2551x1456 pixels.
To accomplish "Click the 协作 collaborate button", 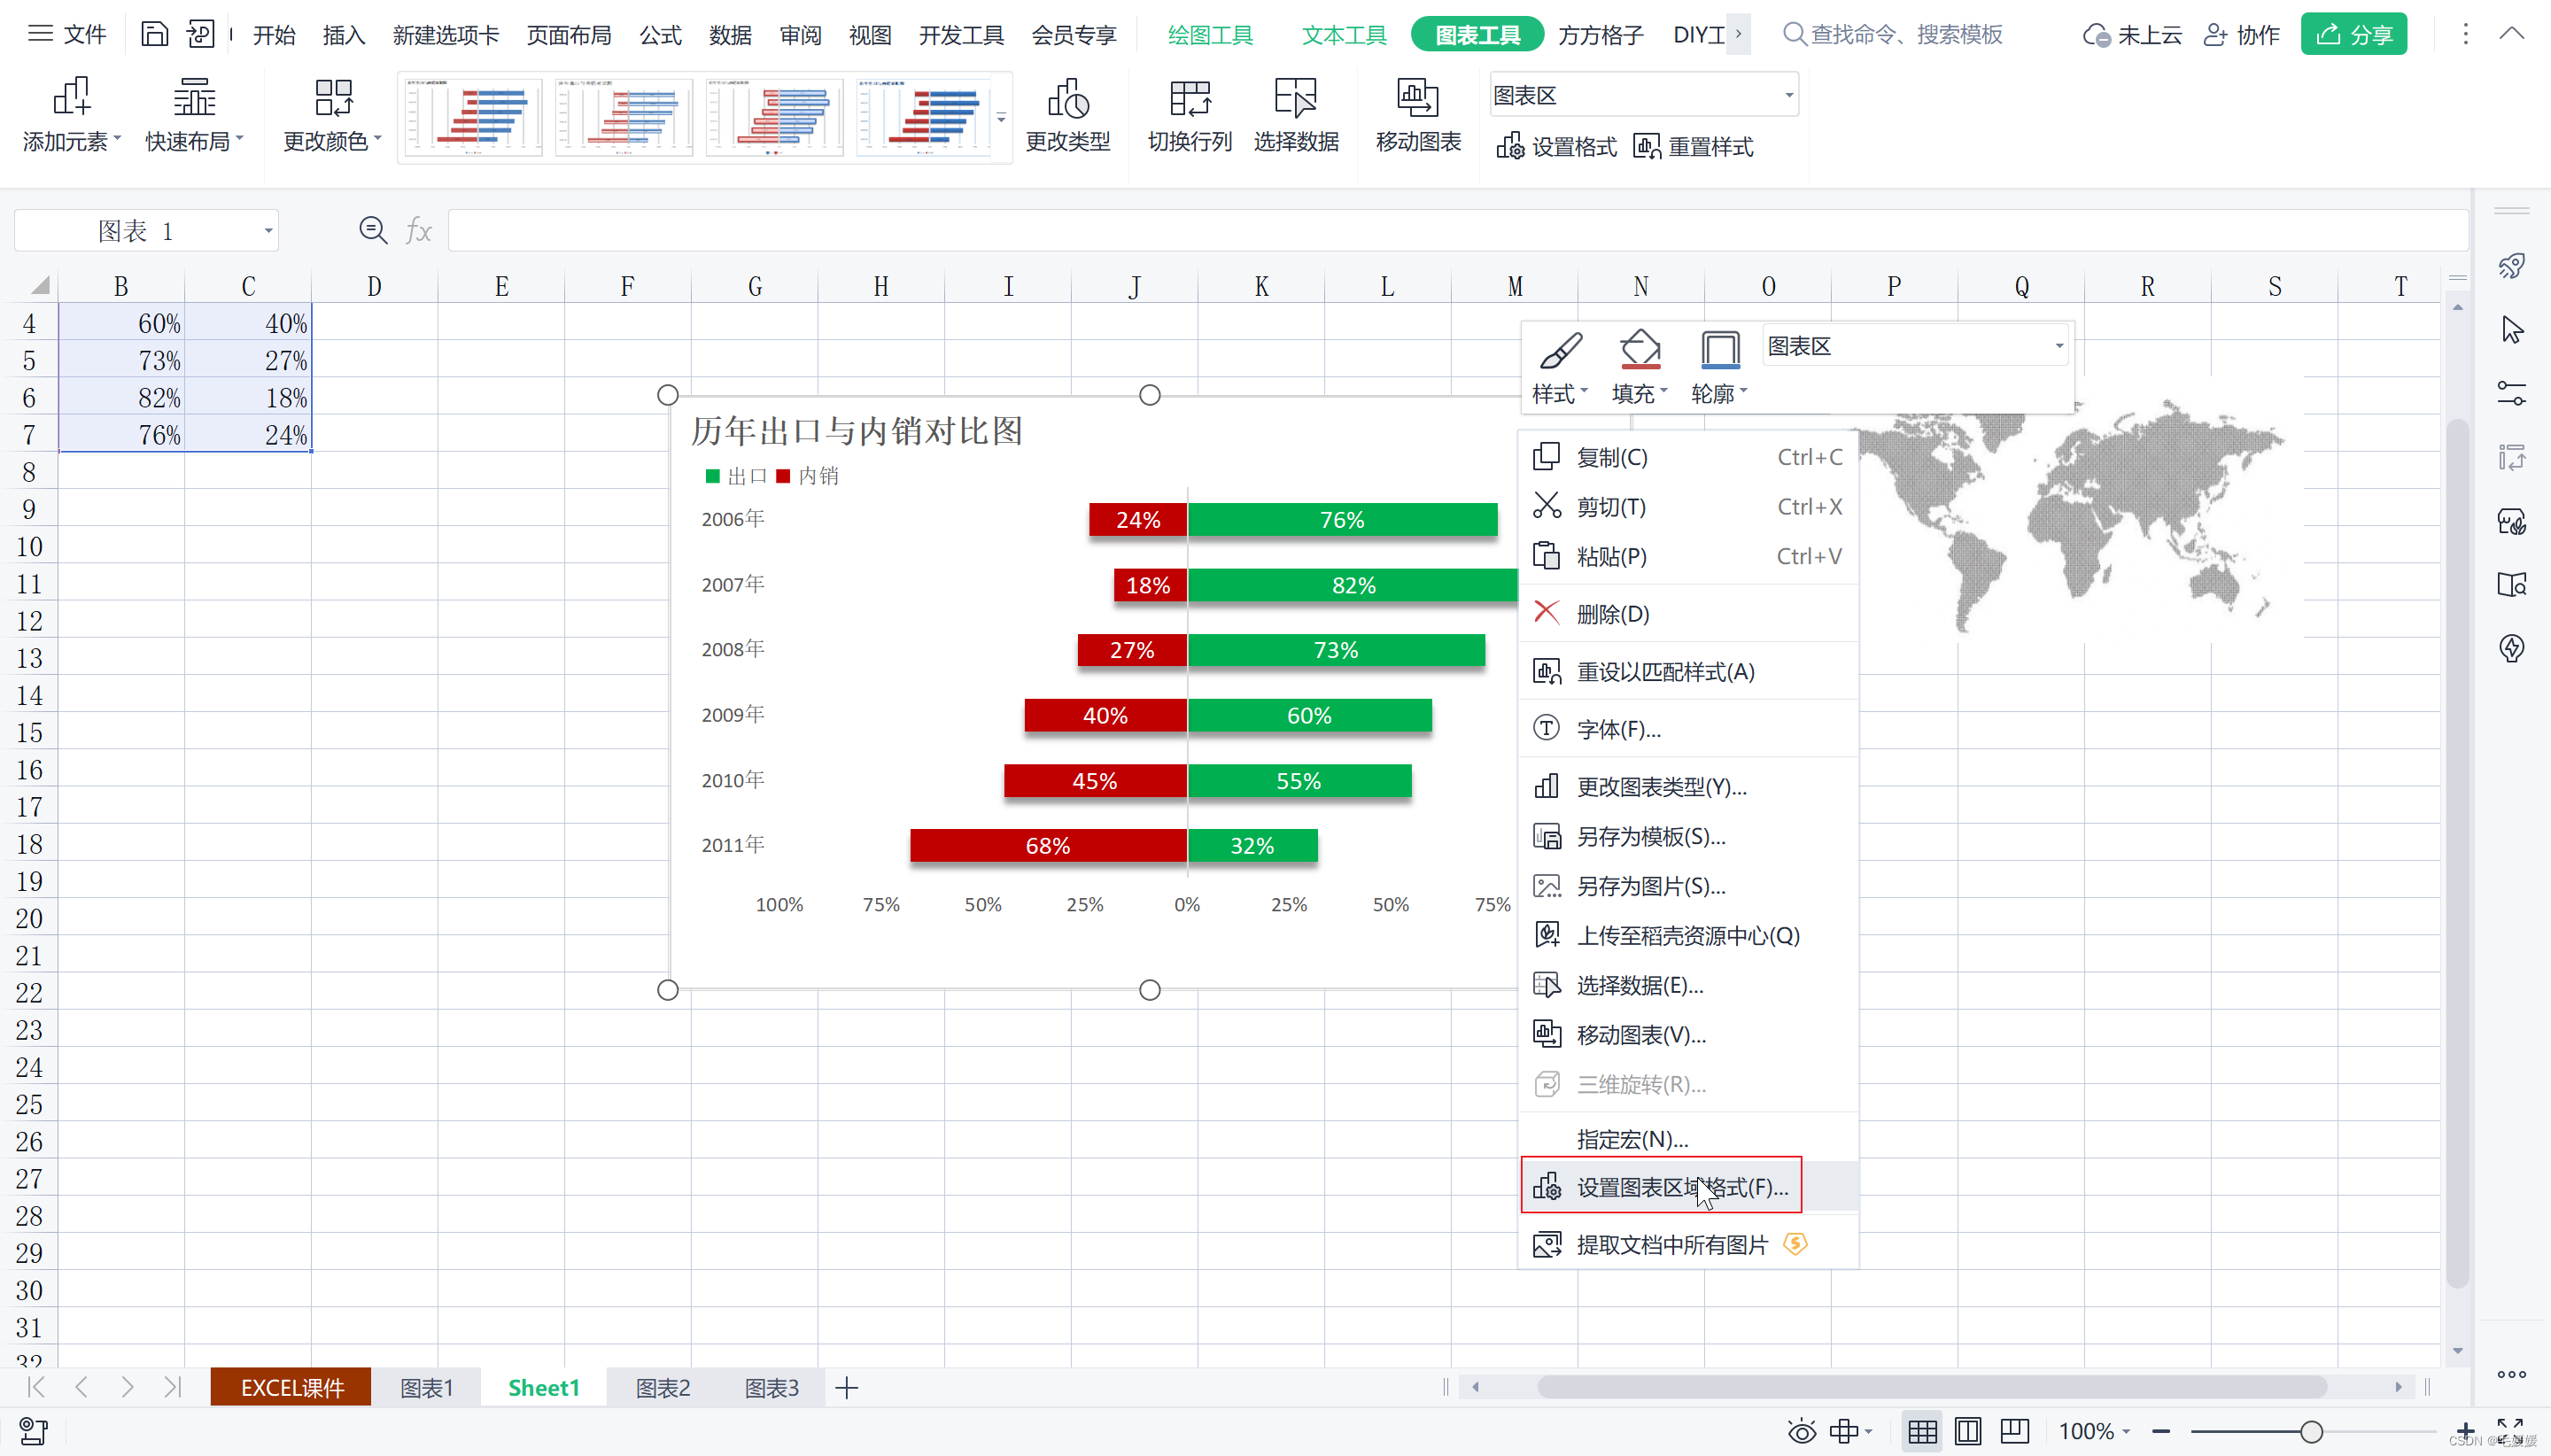I will [x=2242, y=35].
